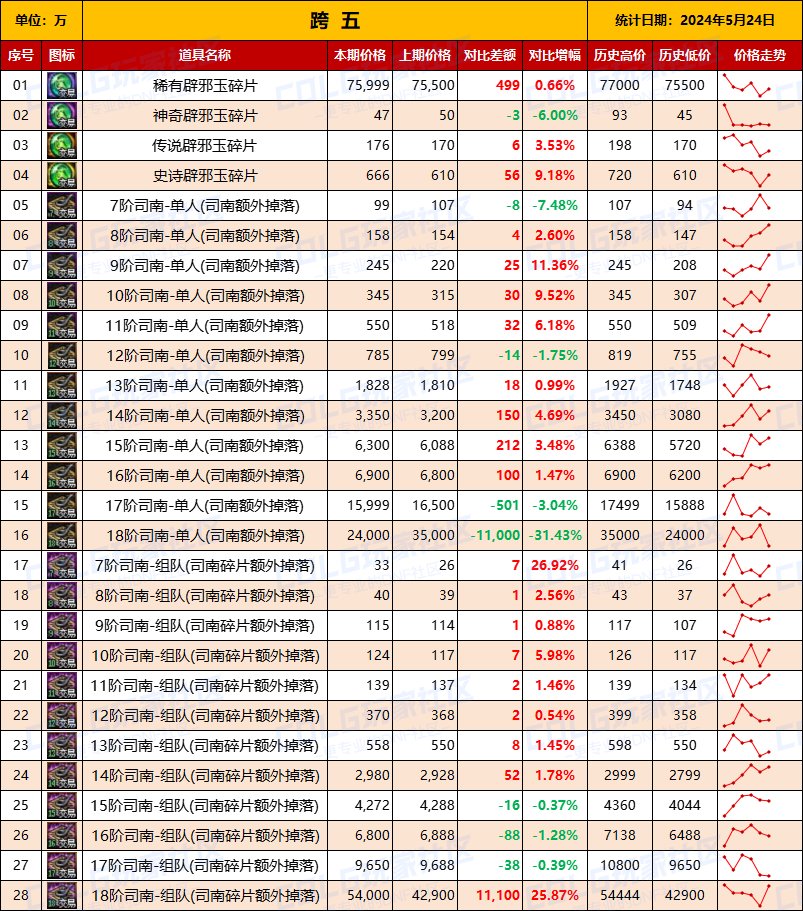The height and width of the screenshot is (911, 803).
Task: Click the item name 18阶司南-单人(司南额外掉落)
Action: tap(205, 536)
